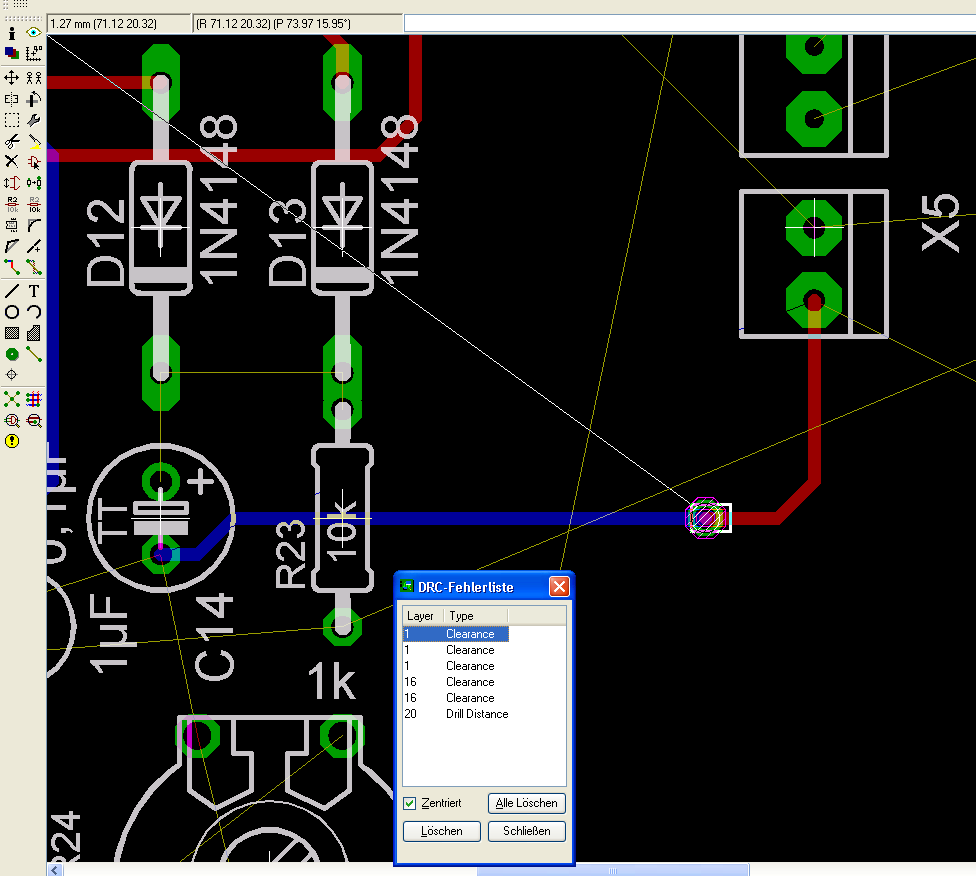976x876 pixels.
Task: Select the Signal airwire tool
Action: [34, 354]
